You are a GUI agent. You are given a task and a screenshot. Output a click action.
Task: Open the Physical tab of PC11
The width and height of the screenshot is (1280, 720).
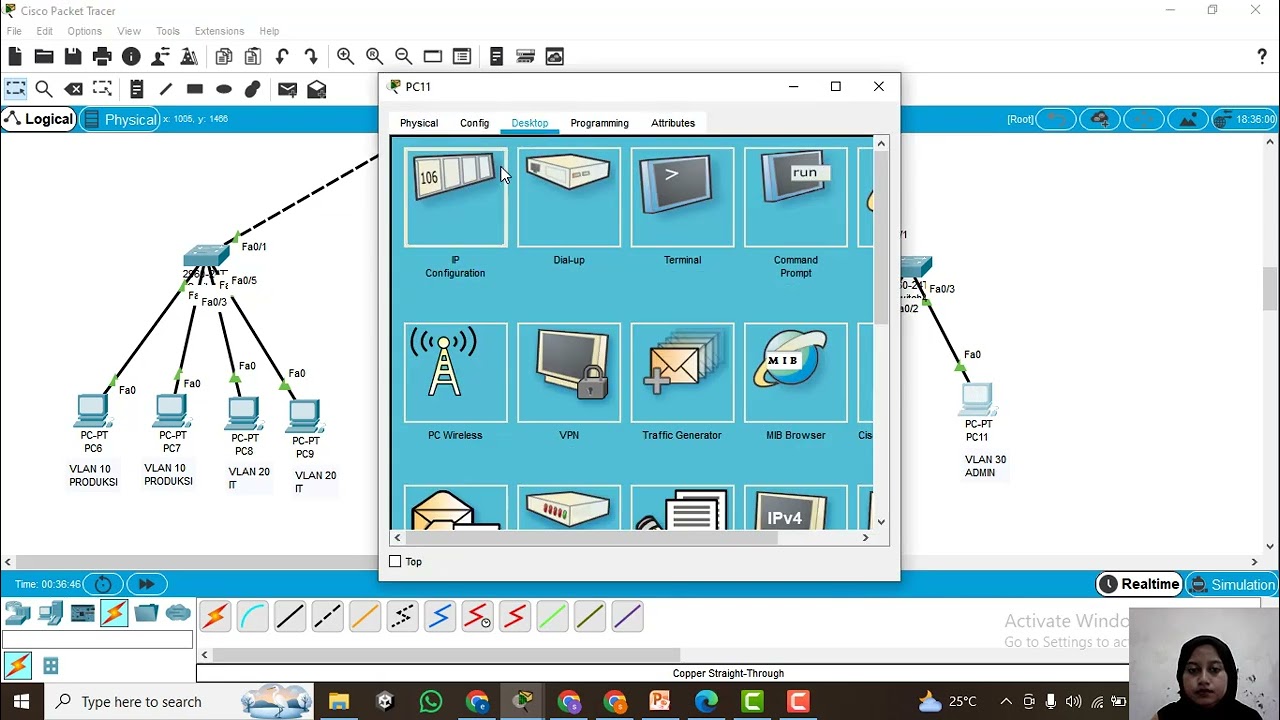[x=419, y=123]
